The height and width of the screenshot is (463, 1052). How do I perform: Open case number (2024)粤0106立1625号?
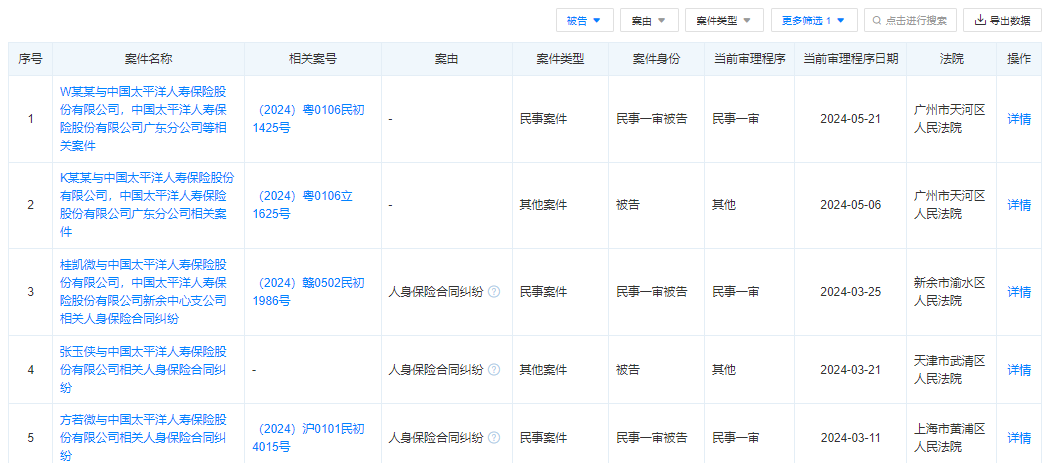point(303,205)
